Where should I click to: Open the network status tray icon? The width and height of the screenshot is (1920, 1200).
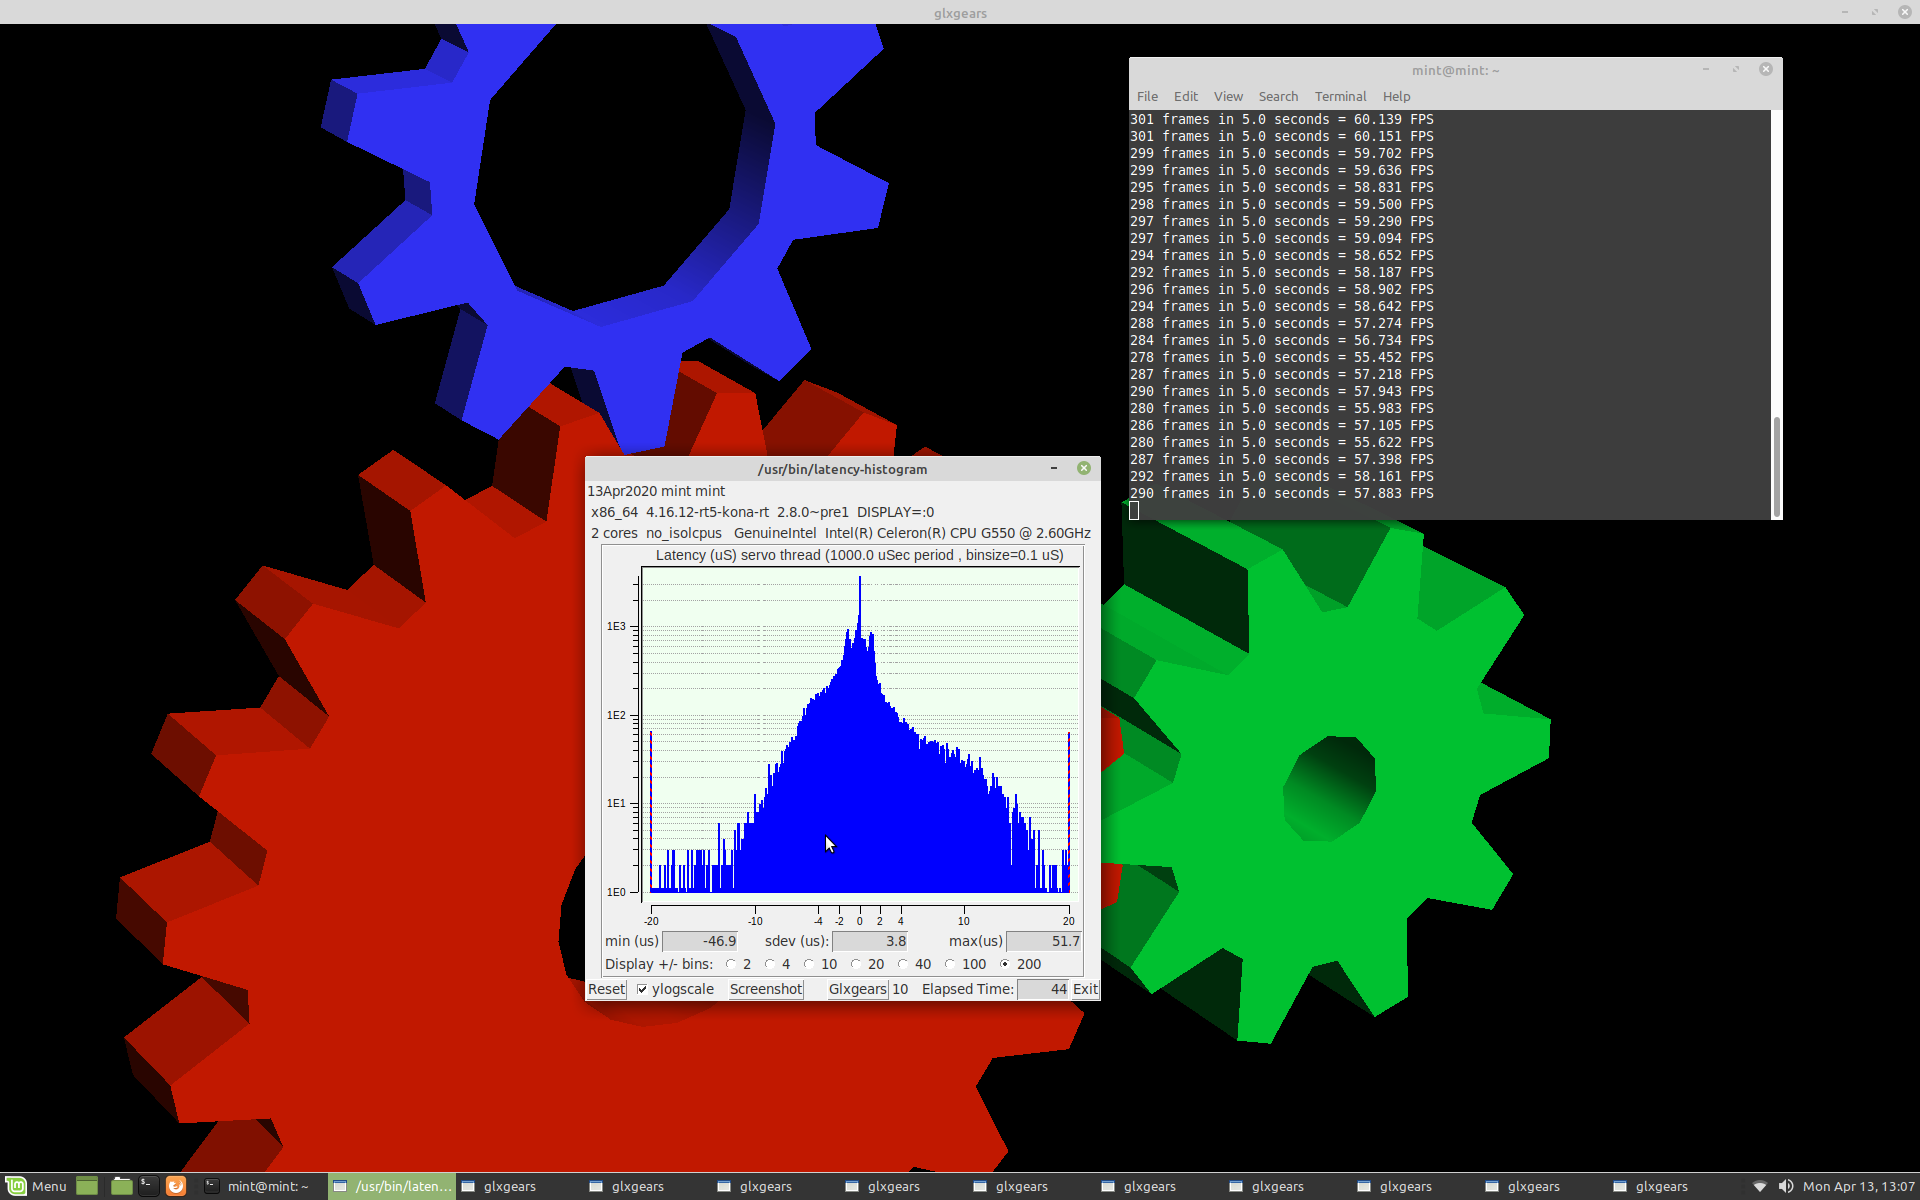tap(1760, 1186)
